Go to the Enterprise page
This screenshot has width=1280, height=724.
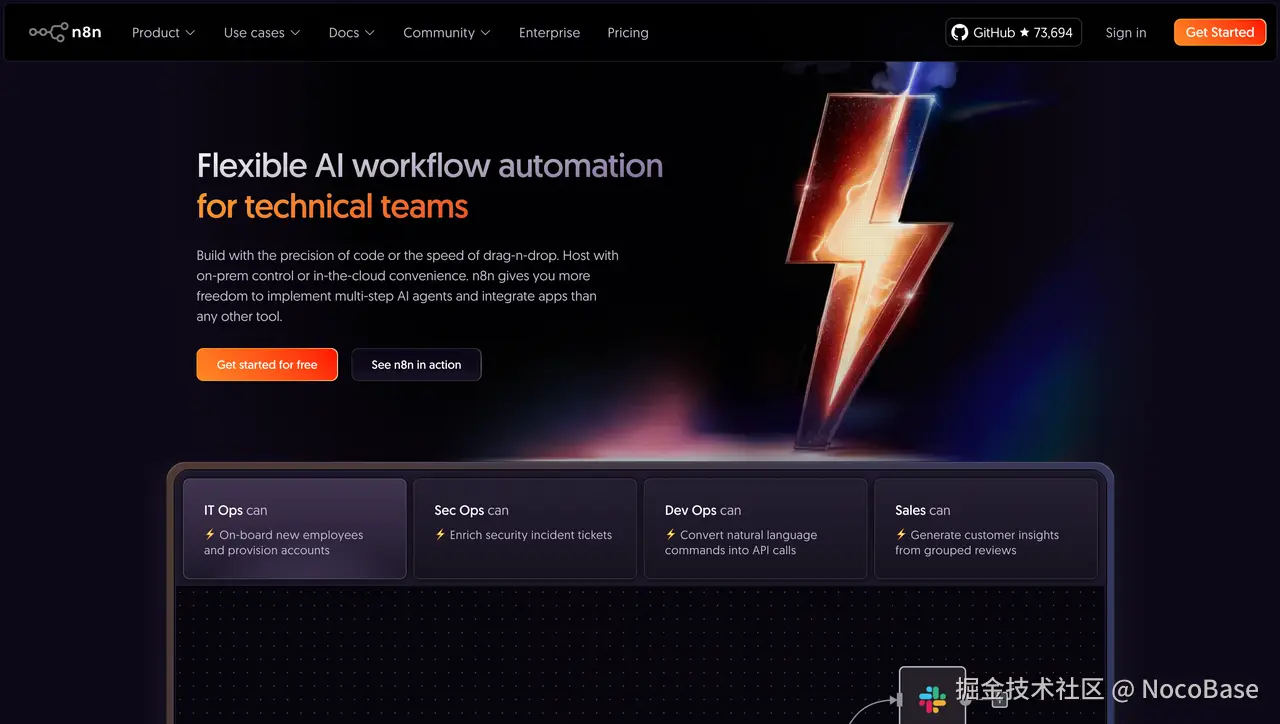(549, 32)
